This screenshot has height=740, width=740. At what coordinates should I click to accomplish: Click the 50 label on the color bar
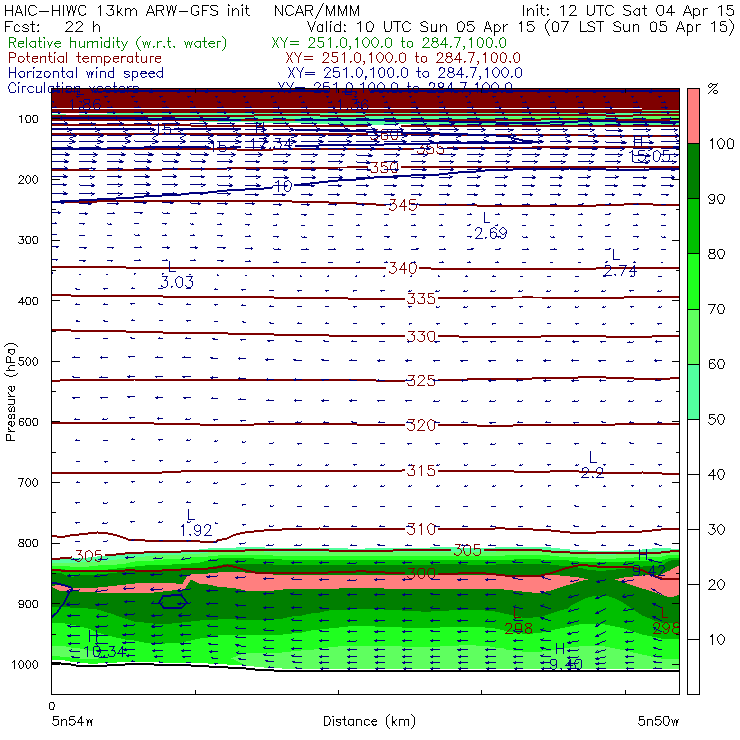(x=717, y=420)
